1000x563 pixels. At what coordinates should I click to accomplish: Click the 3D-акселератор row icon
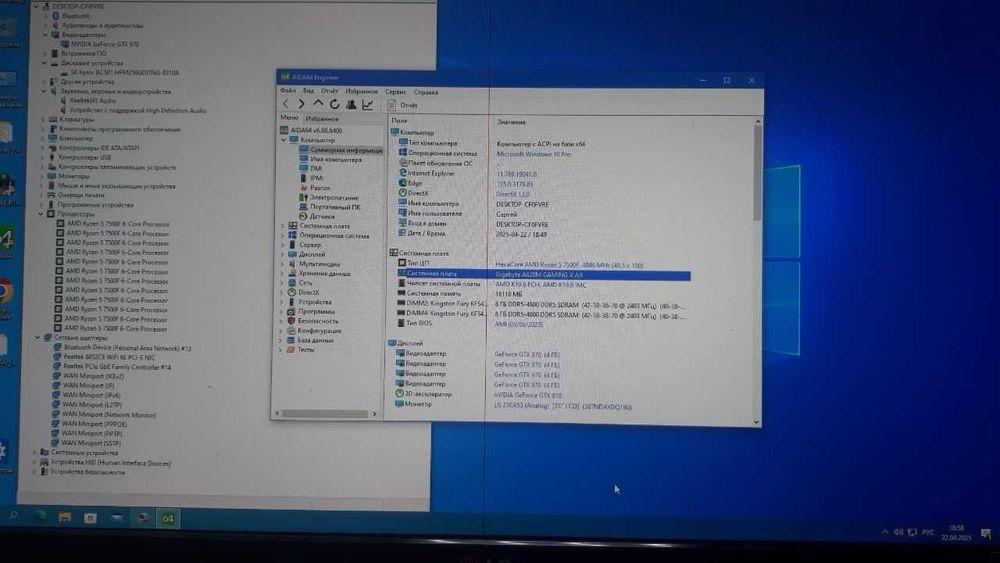pyautogui.click(x=399, y=393)
